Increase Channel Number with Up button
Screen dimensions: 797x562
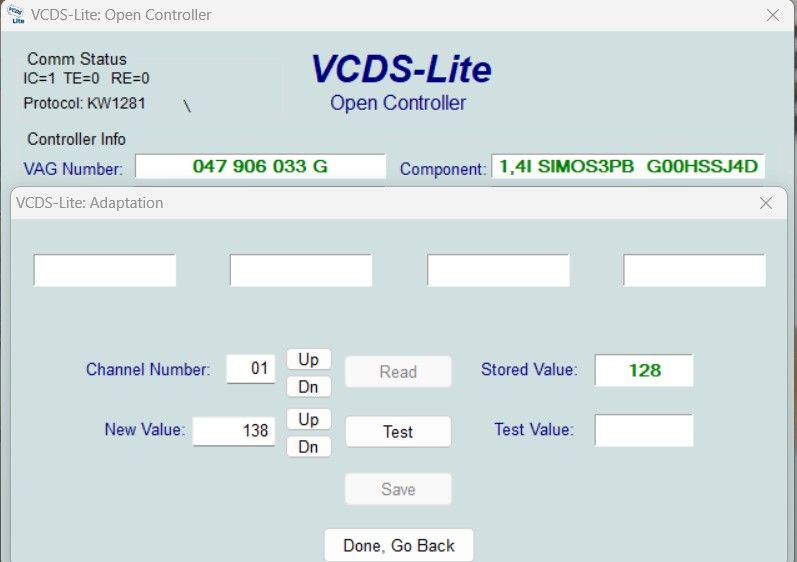click(309, 359)
